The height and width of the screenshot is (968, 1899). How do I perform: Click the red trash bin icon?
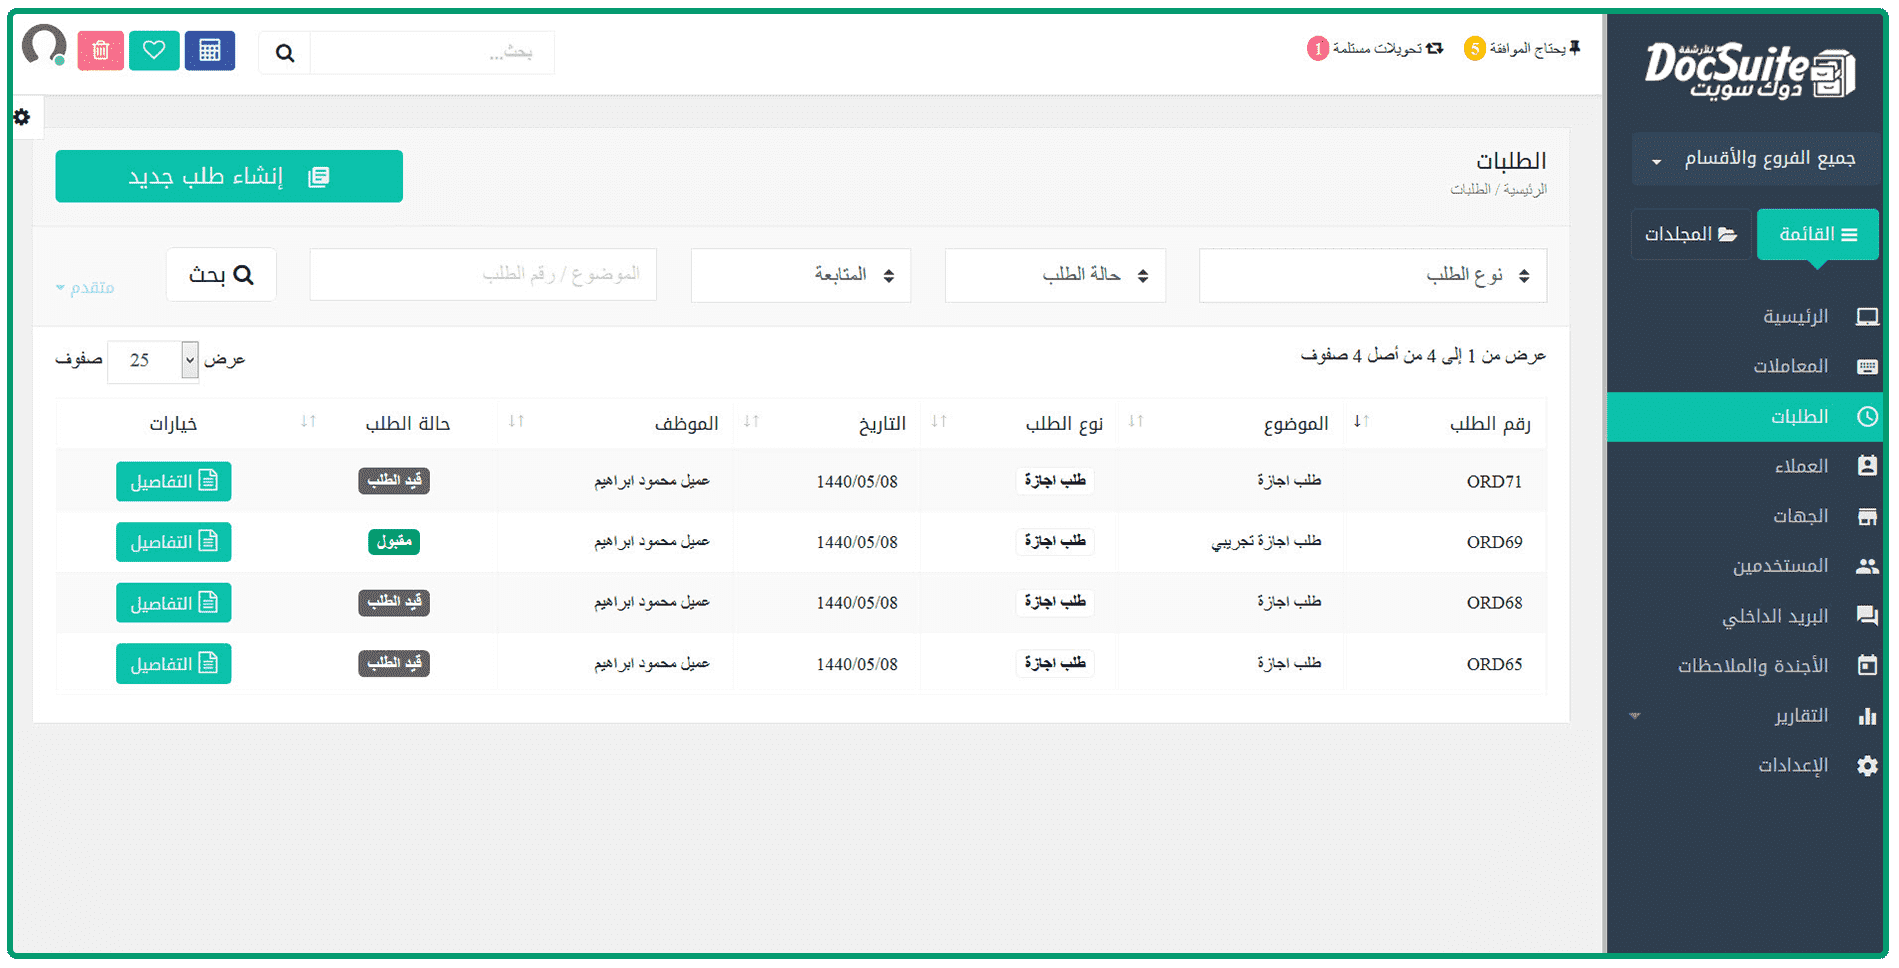click(x=100, y=51)
